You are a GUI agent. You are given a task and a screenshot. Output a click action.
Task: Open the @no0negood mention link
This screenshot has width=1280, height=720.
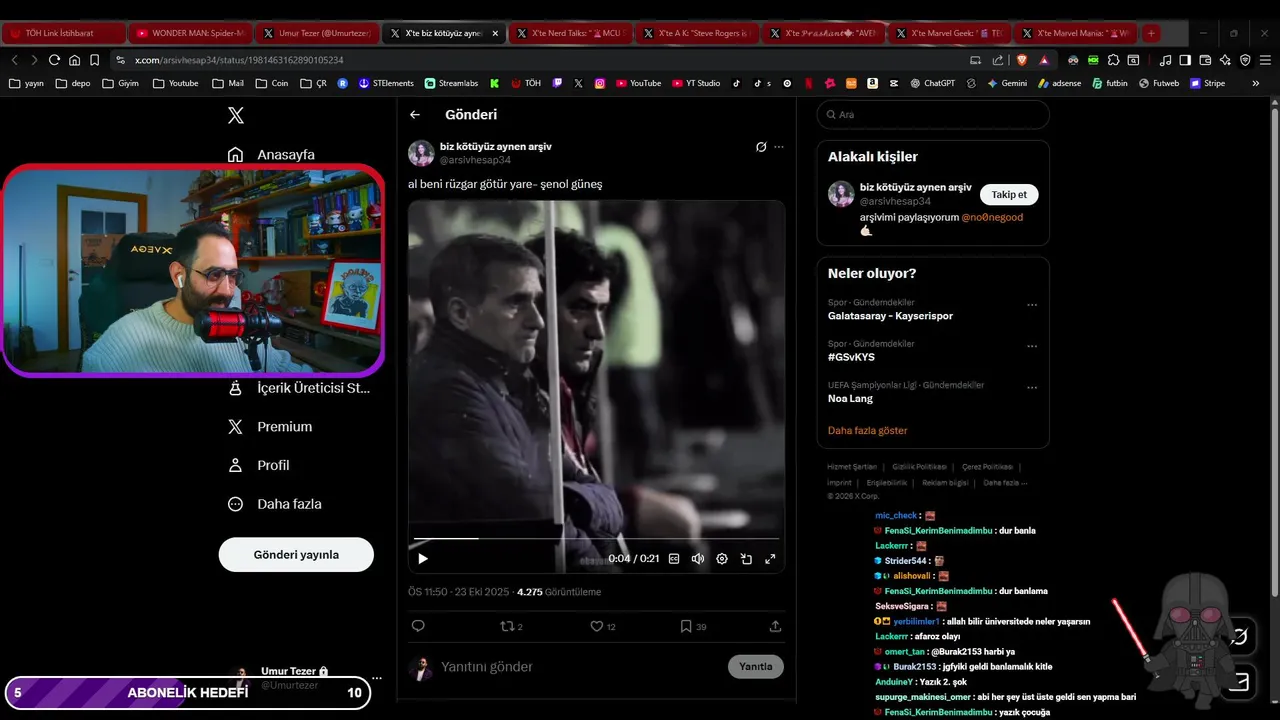click(x=992, y=217)
